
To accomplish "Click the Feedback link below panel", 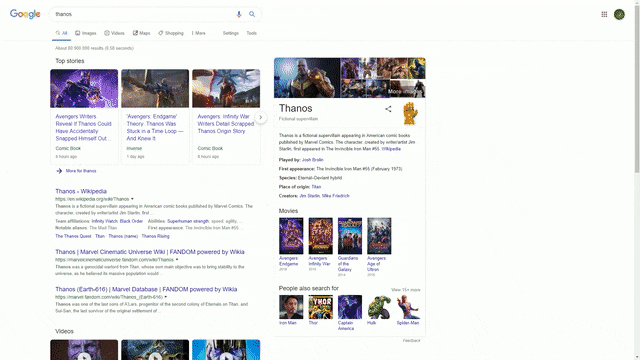I will coord(411,340).
